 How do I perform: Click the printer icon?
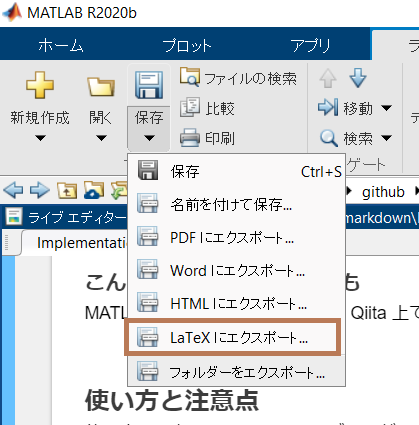tap(190, 138)
